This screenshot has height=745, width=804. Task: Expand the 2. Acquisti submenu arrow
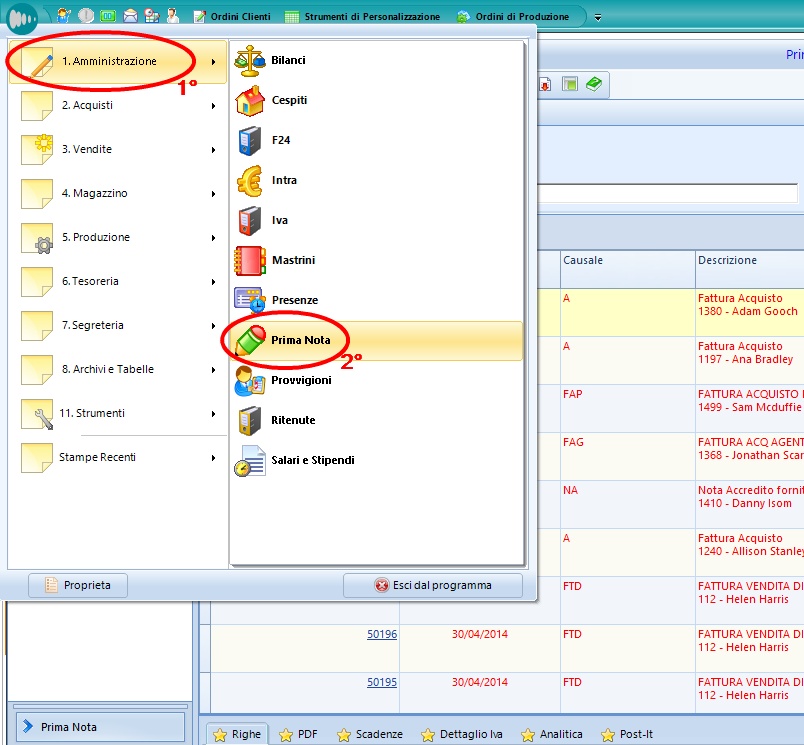pyautogui.click(x=214, y=106)
